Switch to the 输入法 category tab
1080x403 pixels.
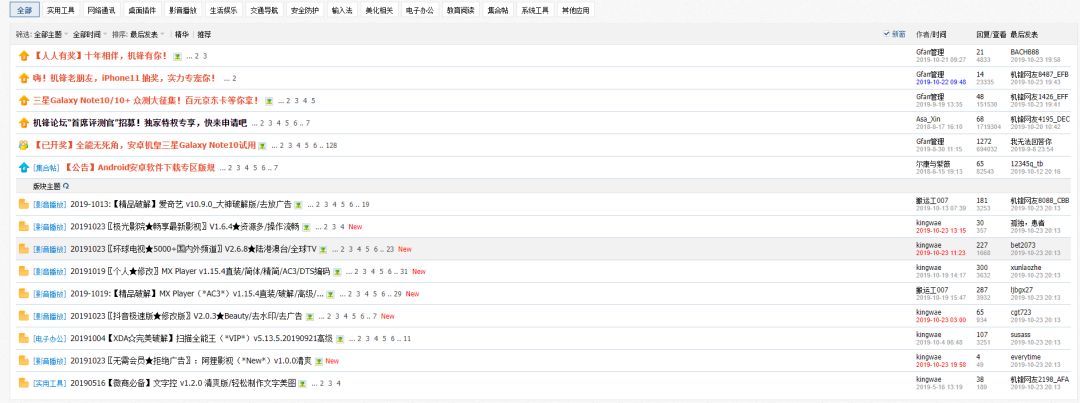pyautogui.click(x=342, y=11)
